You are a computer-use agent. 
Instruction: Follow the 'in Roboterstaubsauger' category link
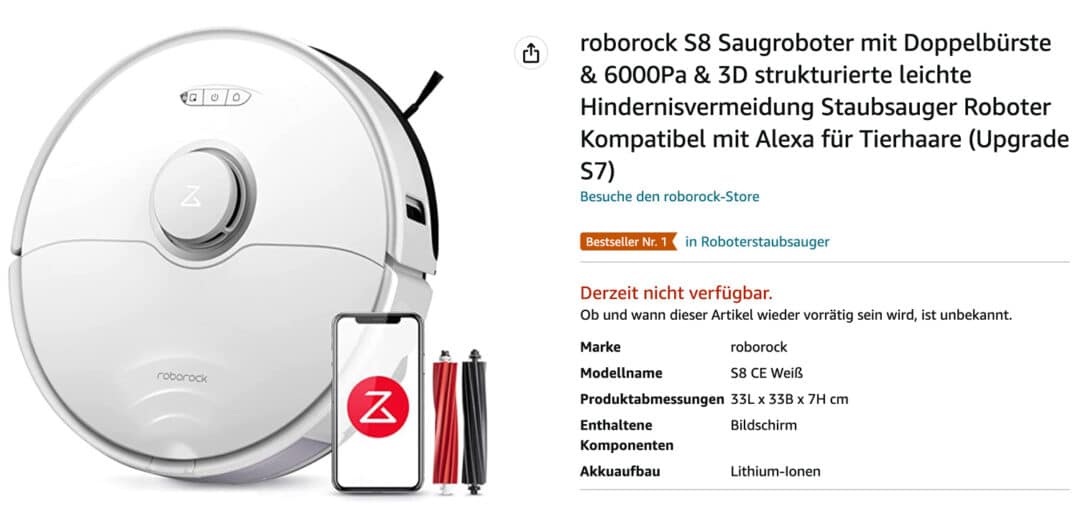757,242
